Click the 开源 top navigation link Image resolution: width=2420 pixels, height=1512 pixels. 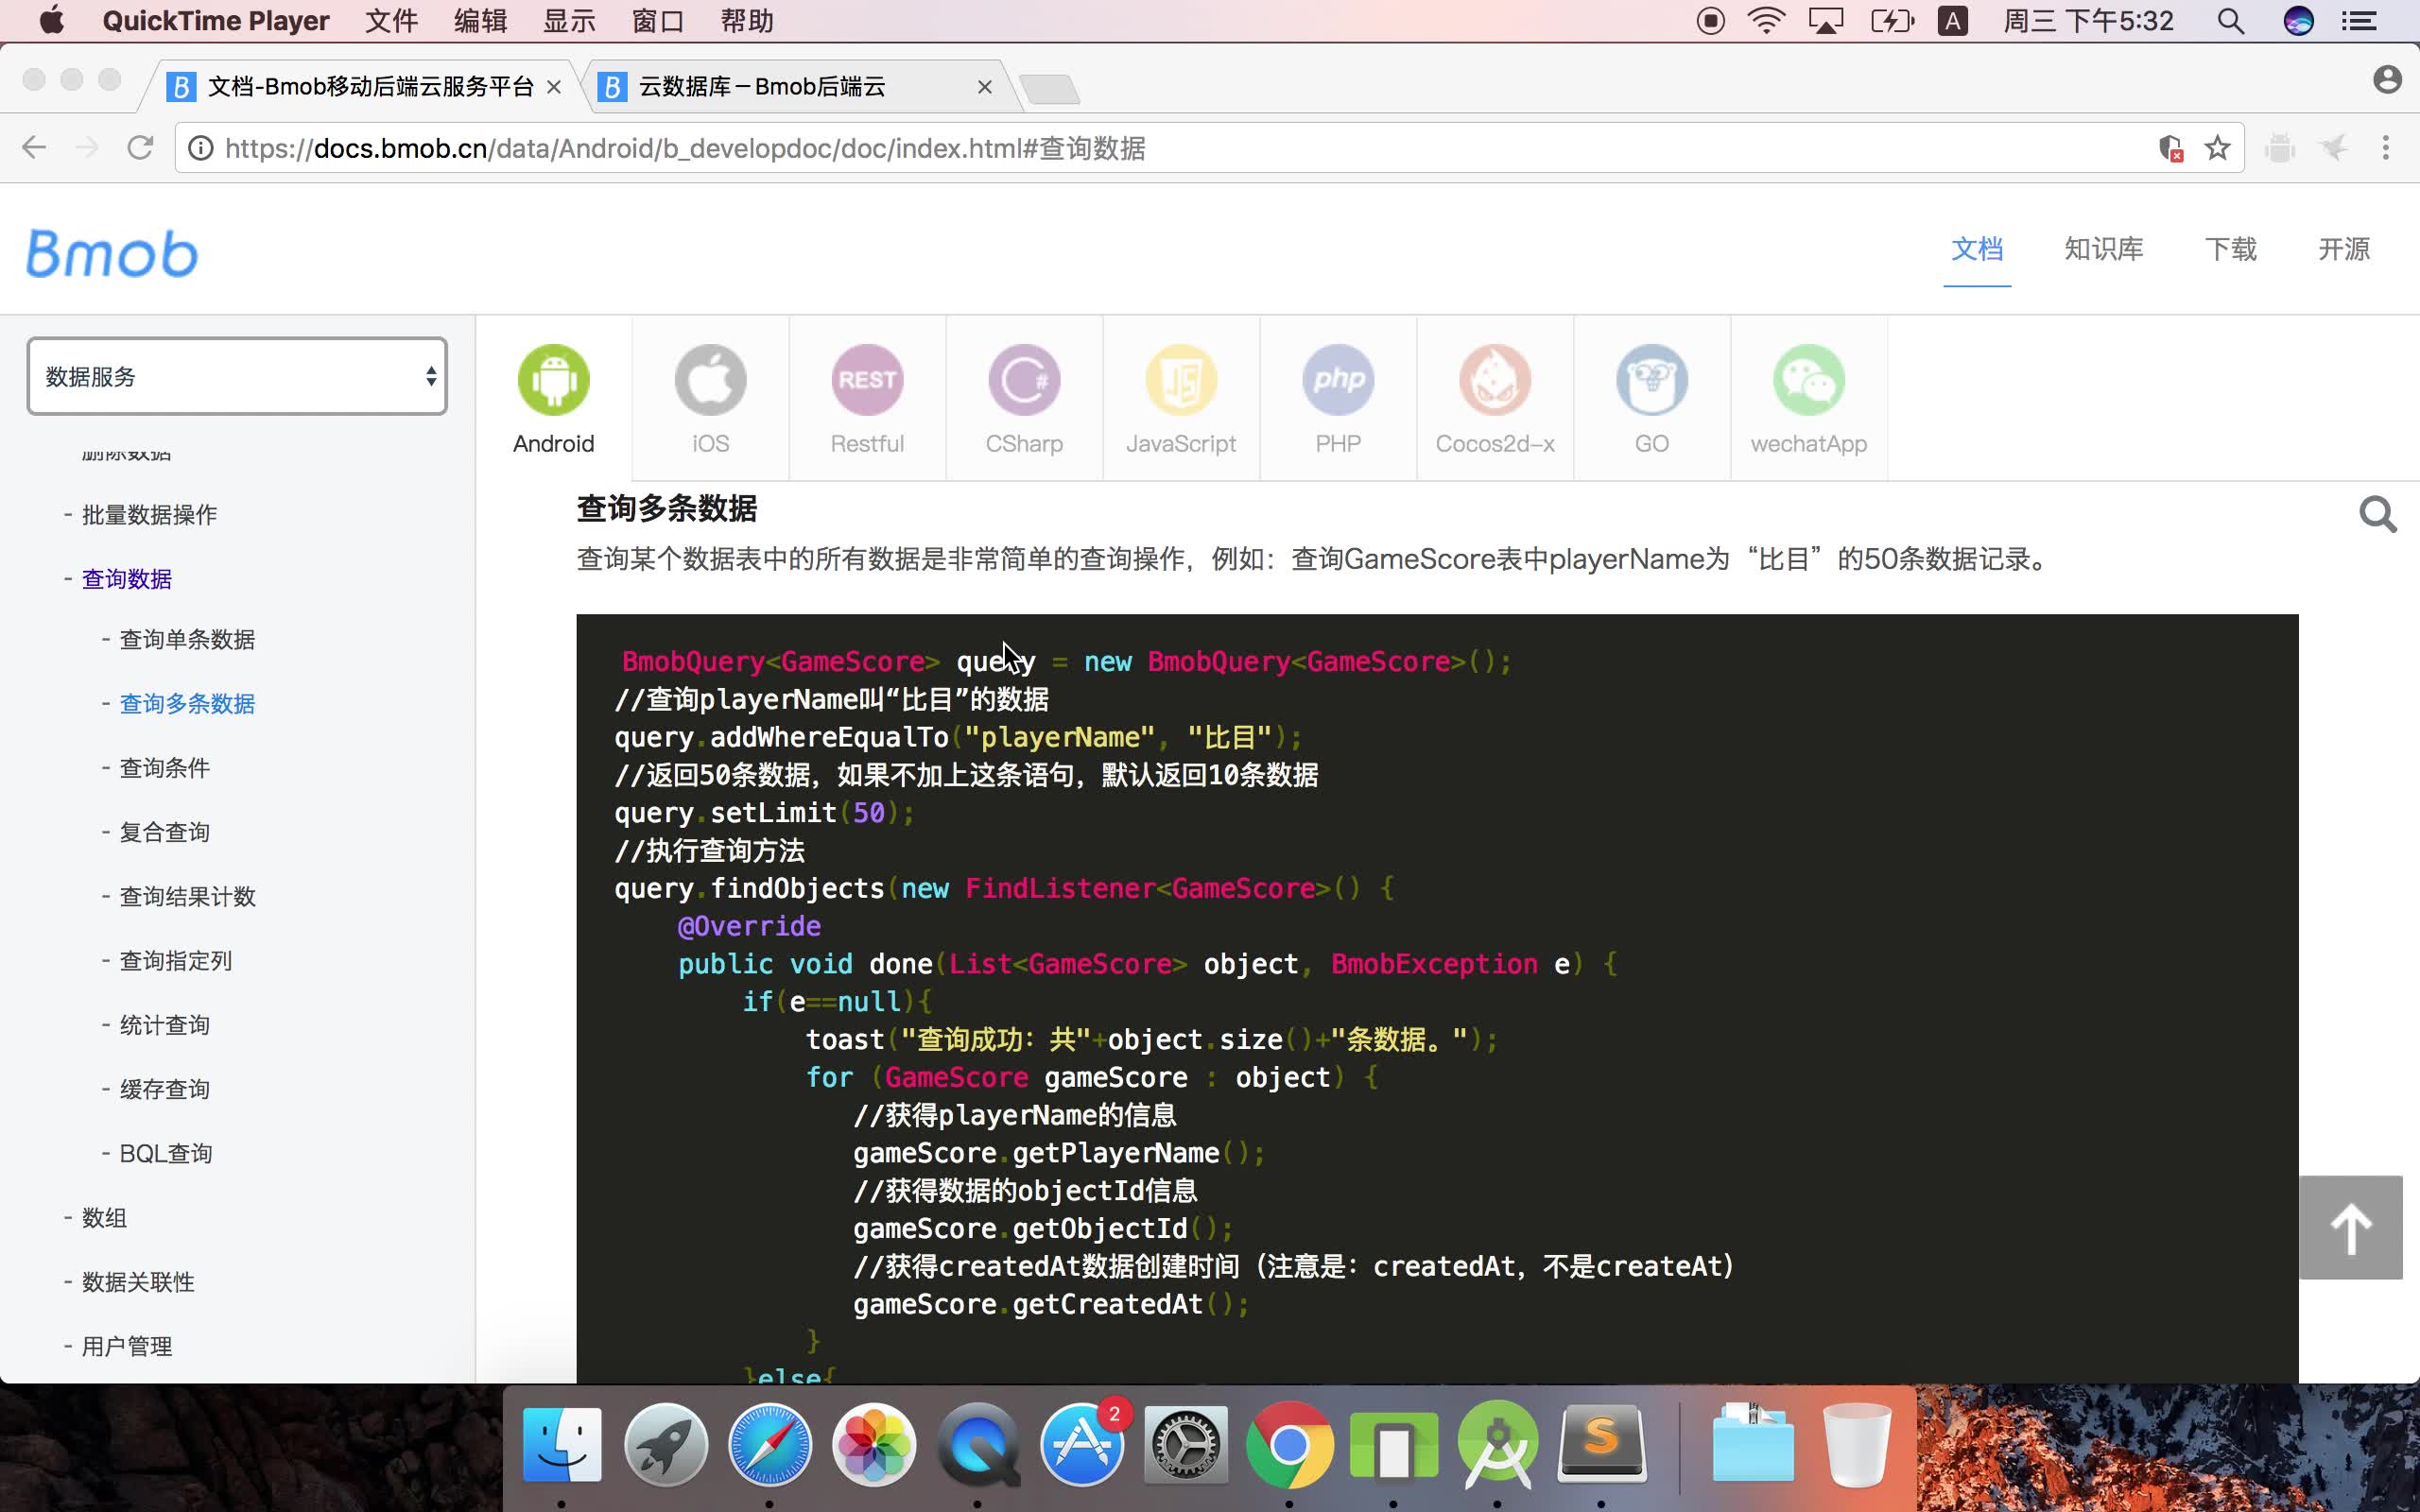(x=2344, y=249)
